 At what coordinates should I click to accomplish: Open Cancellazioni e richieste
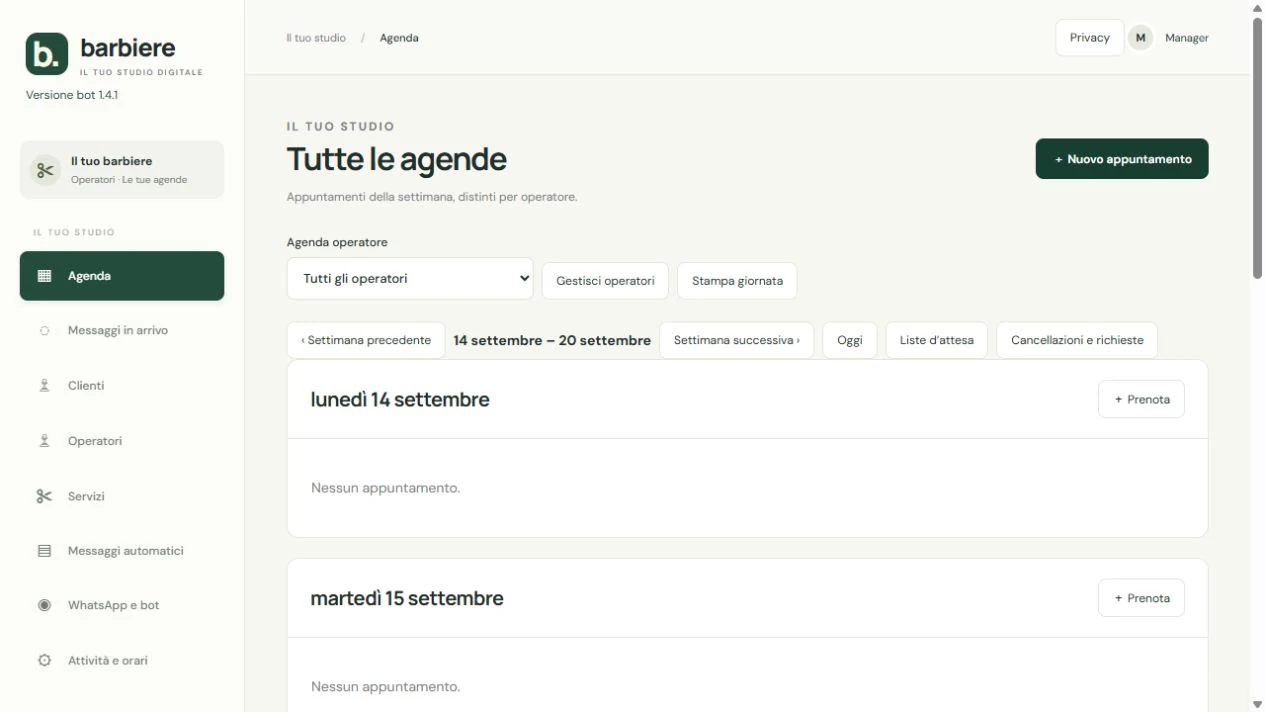1077,340
